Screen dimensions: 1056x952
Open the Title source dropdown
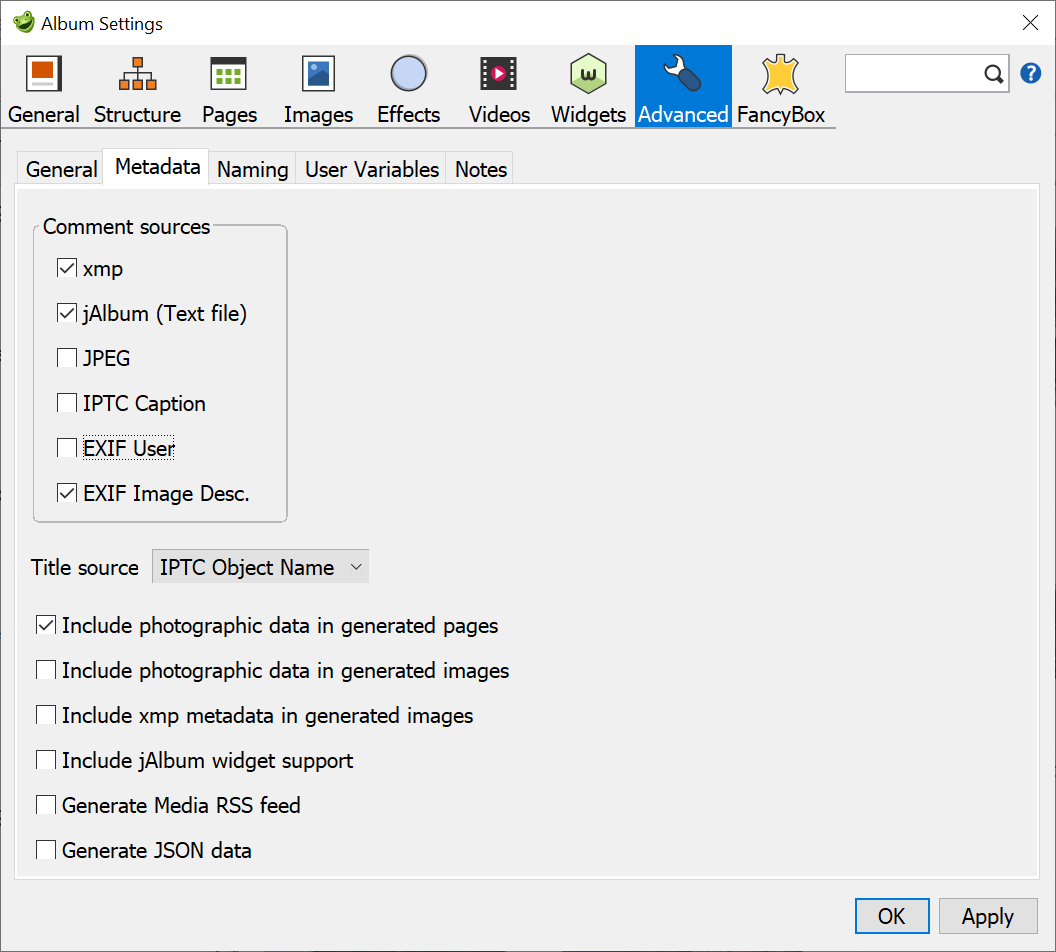259,566
